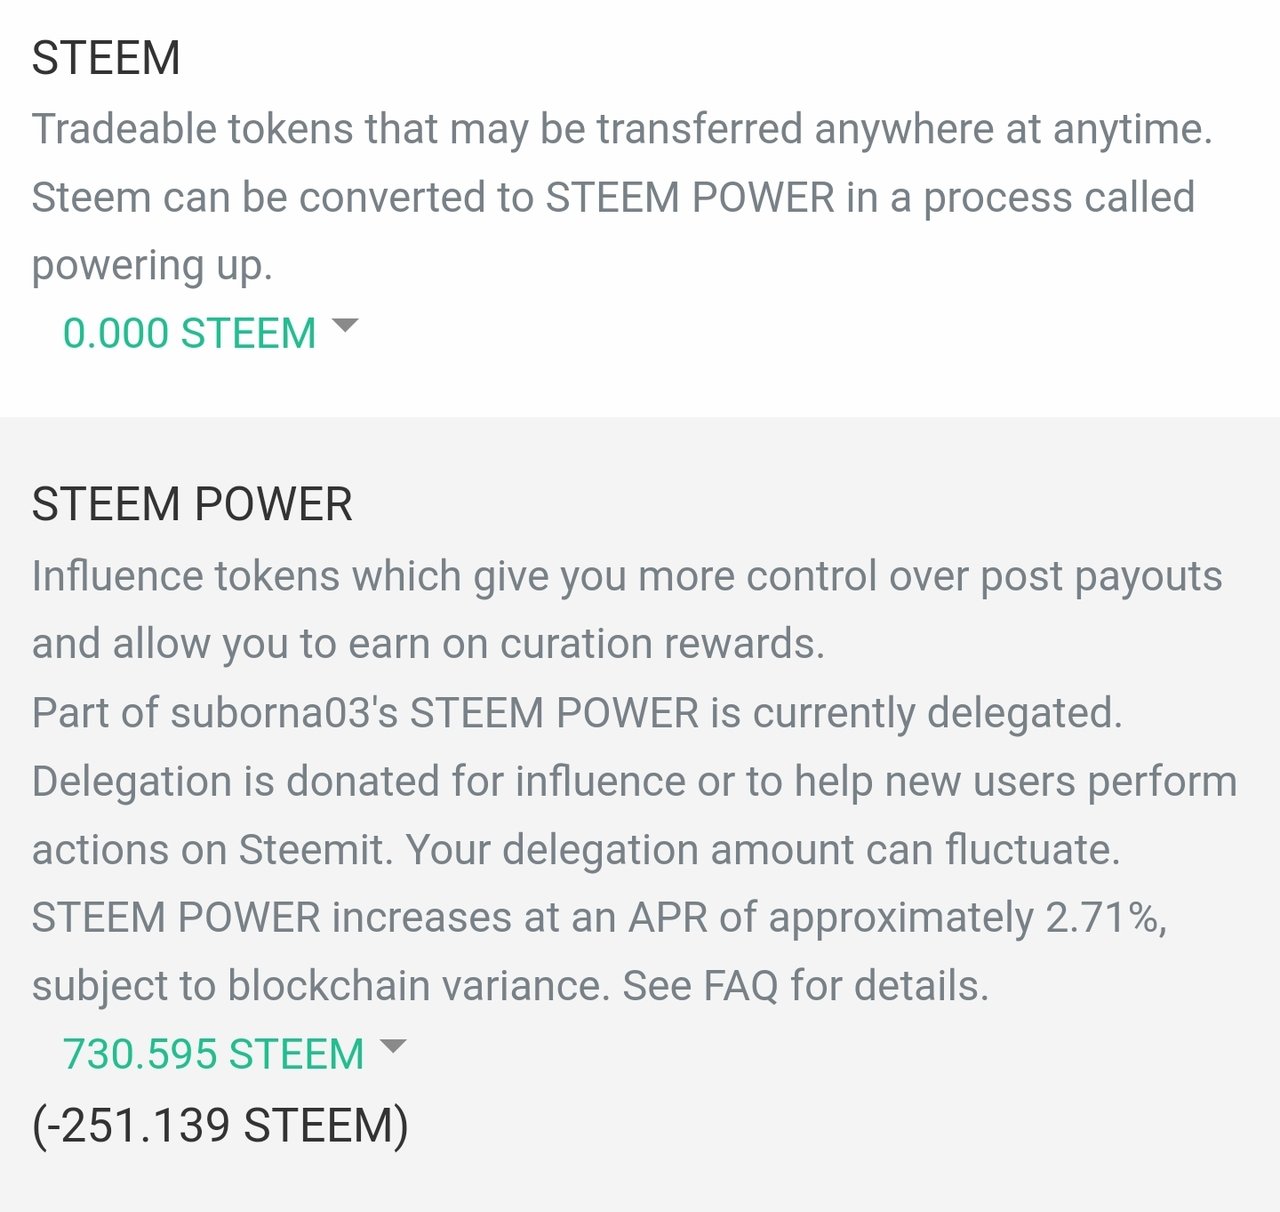Click the "Tradeable tokens" description line
The image size is (1280, 1212).
621,129
